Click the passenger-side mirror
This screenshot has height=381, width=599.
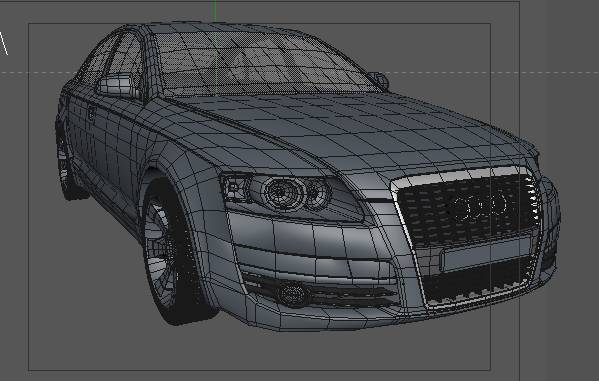tap(379, 79)
